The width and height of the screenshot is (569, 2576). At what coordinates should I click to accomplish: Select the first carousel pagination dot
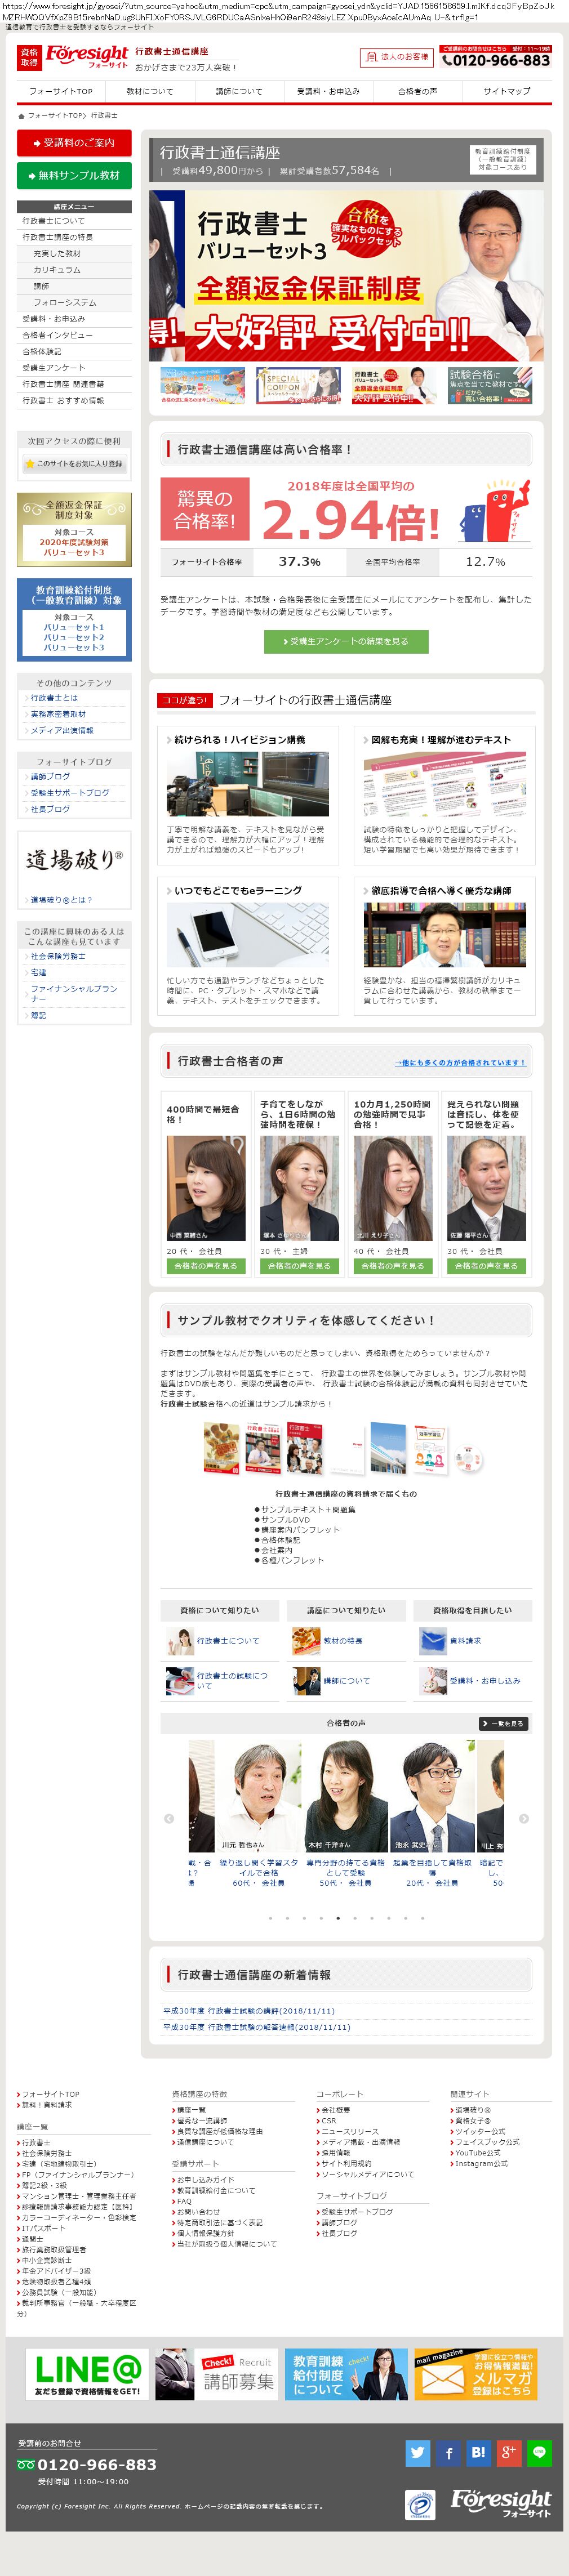[270, 1917]
